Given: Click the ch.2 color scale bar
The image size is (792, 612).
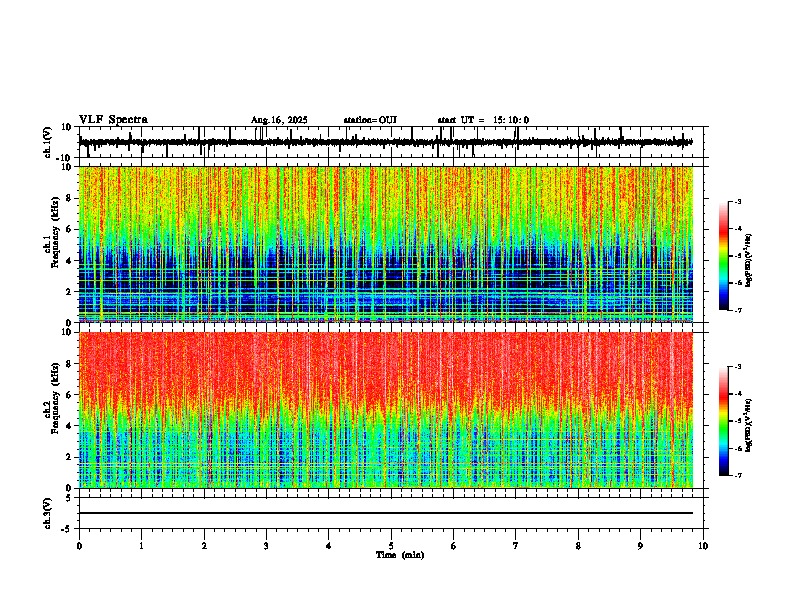Looking at the screenshot, I should click(724, 421).
